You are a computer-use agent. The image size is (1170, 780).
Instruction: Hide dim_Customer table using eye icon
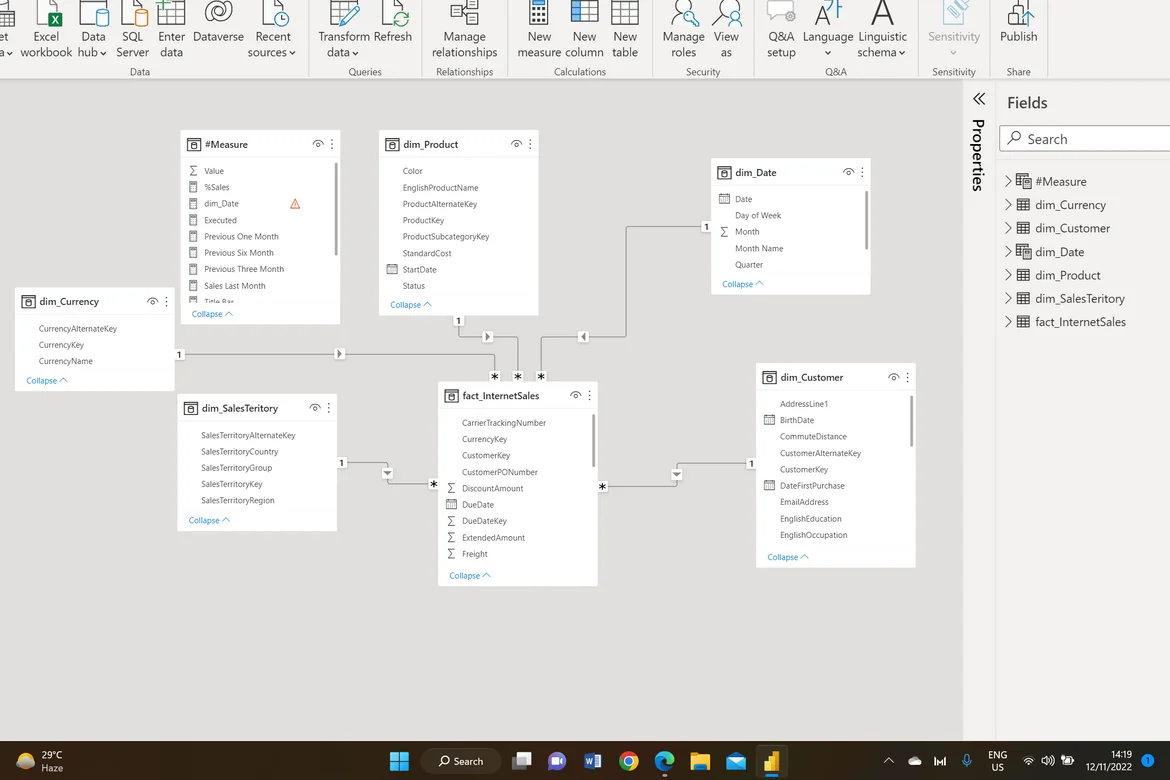tap(893, 377)
